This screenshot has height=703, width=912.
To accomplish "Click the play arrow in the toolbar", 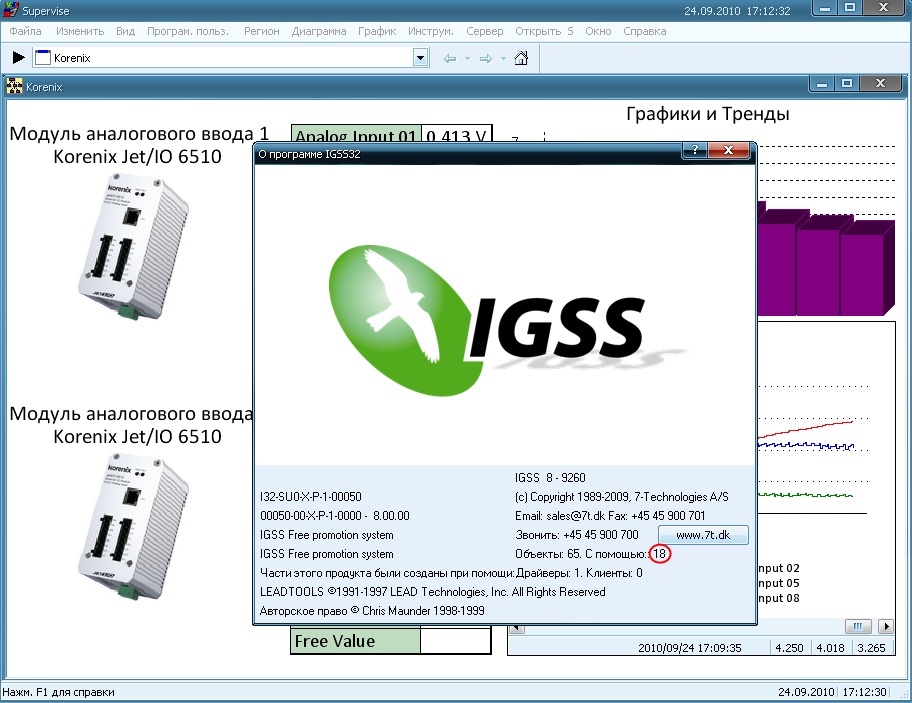I will 19,58.
